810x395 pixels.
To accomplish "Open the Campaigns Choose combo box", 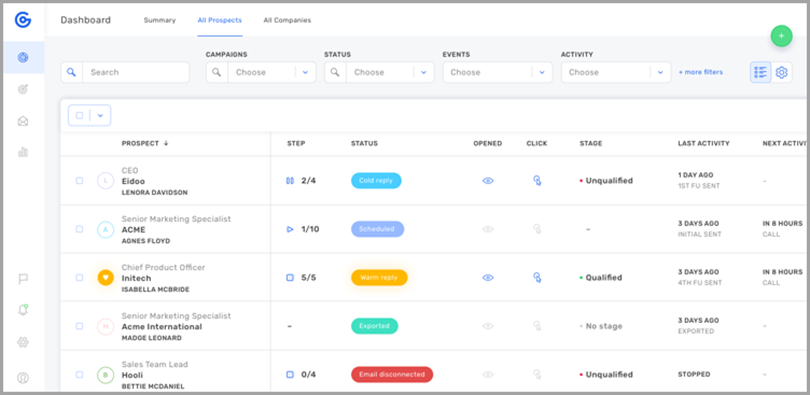I will (x=261, y=72).
